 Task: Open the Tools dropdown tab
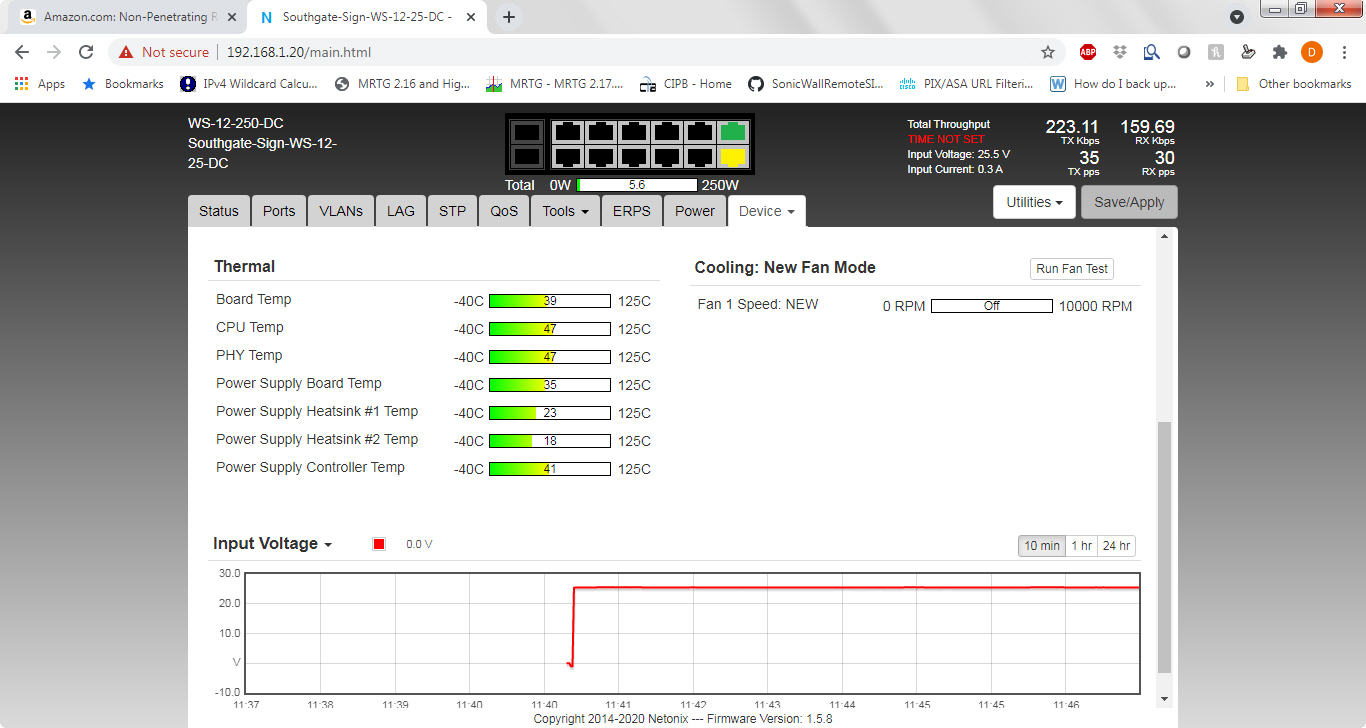[565, 211]
